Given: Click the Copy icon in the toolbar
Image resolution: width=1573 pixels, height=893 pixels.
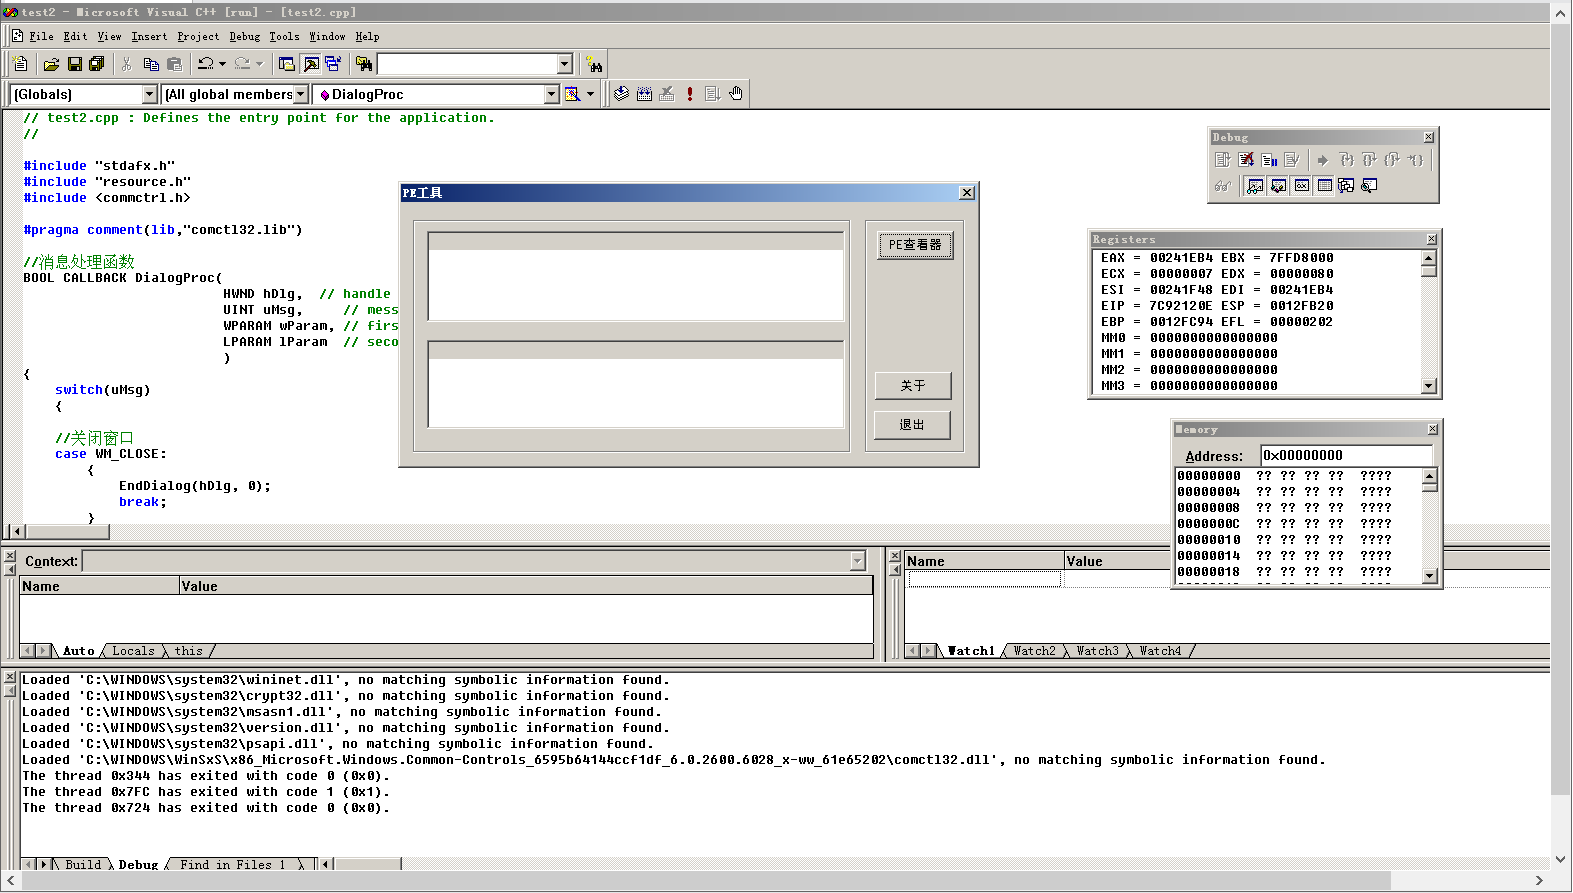Looking at the screenshot, I should coord(151,64).
